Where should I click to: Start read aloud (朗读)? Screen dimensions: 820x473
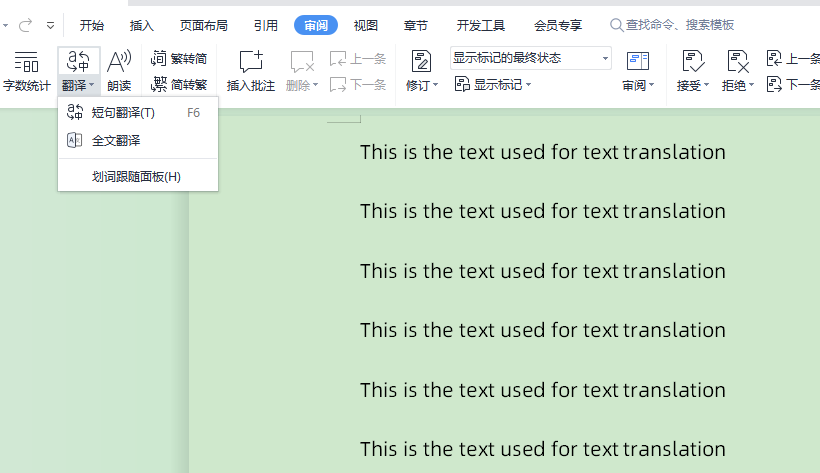click(119, 72)
